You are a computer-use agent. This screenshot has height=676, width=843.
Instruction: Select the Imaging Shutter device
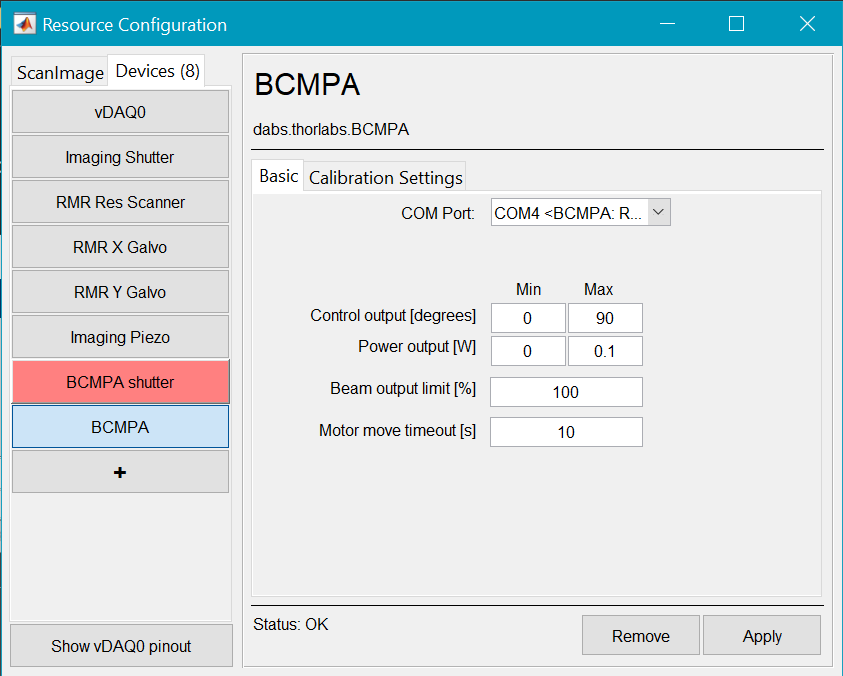coord(120,157)
